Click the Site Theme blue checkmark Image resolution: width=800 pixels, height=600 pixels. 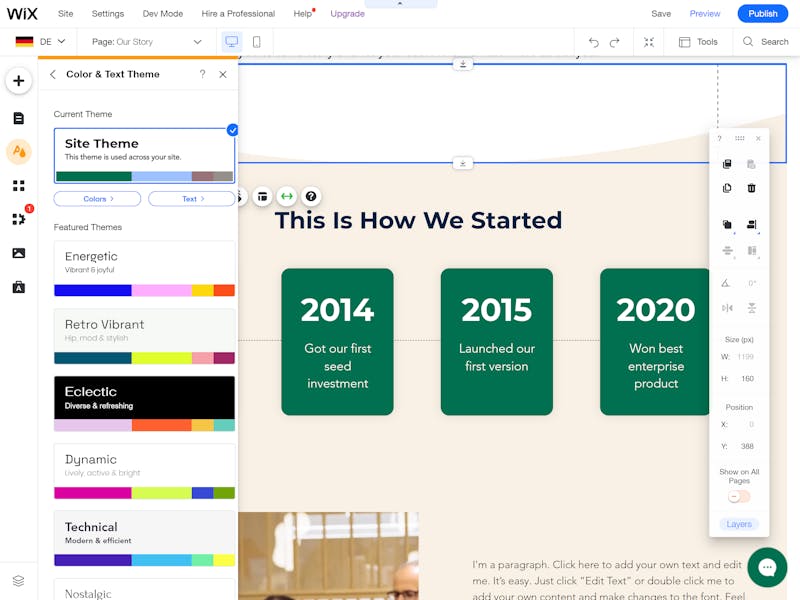(x=233, y=130)
